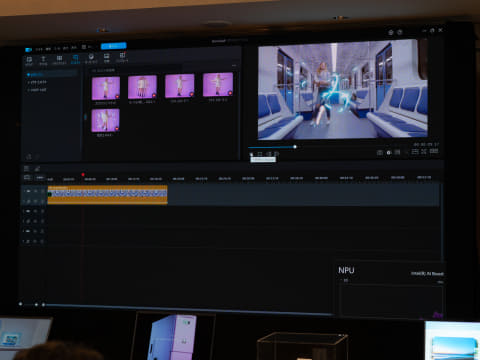Image resolution: width=480 pixels, height=360 pixels.
Task: Select the highlighted first item in library tree
Action: coord(51,74)
